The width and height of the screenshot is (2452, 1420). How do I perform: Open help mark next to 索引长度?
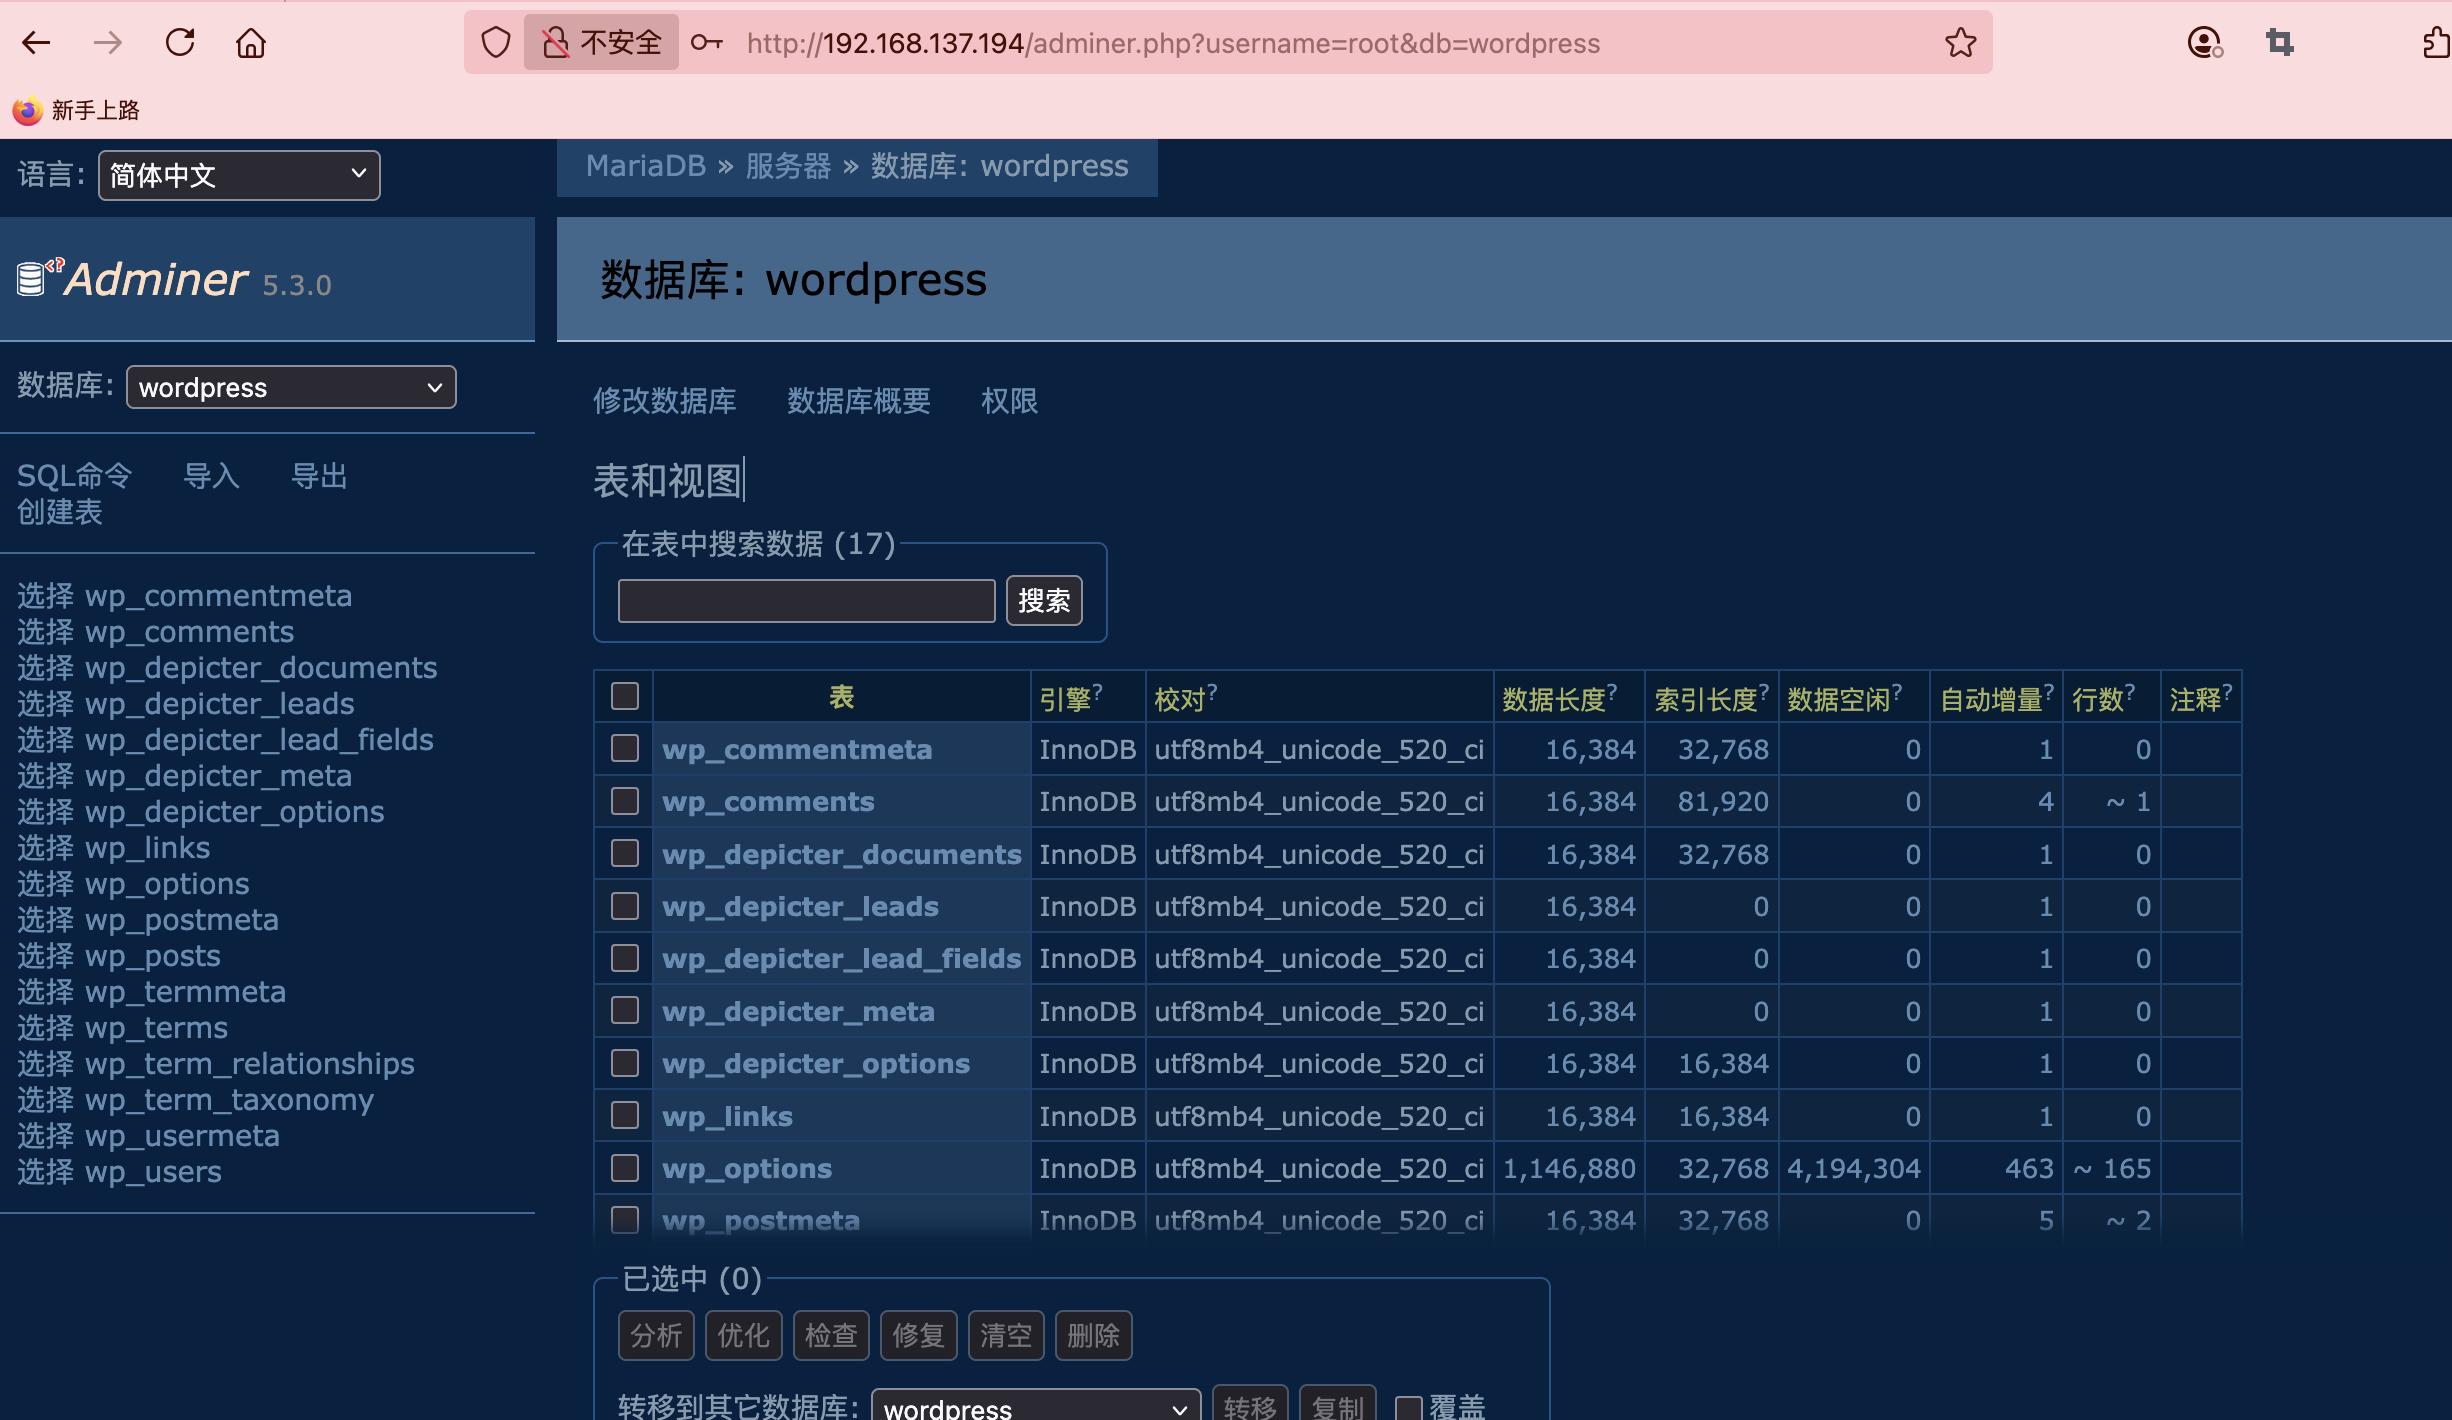tap(1764, 691)
